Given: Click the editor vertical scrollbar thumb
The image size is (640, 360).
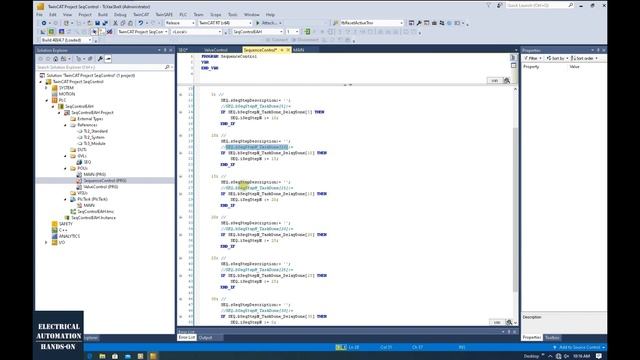Looking at the screenshot, I should click(515, 209).
